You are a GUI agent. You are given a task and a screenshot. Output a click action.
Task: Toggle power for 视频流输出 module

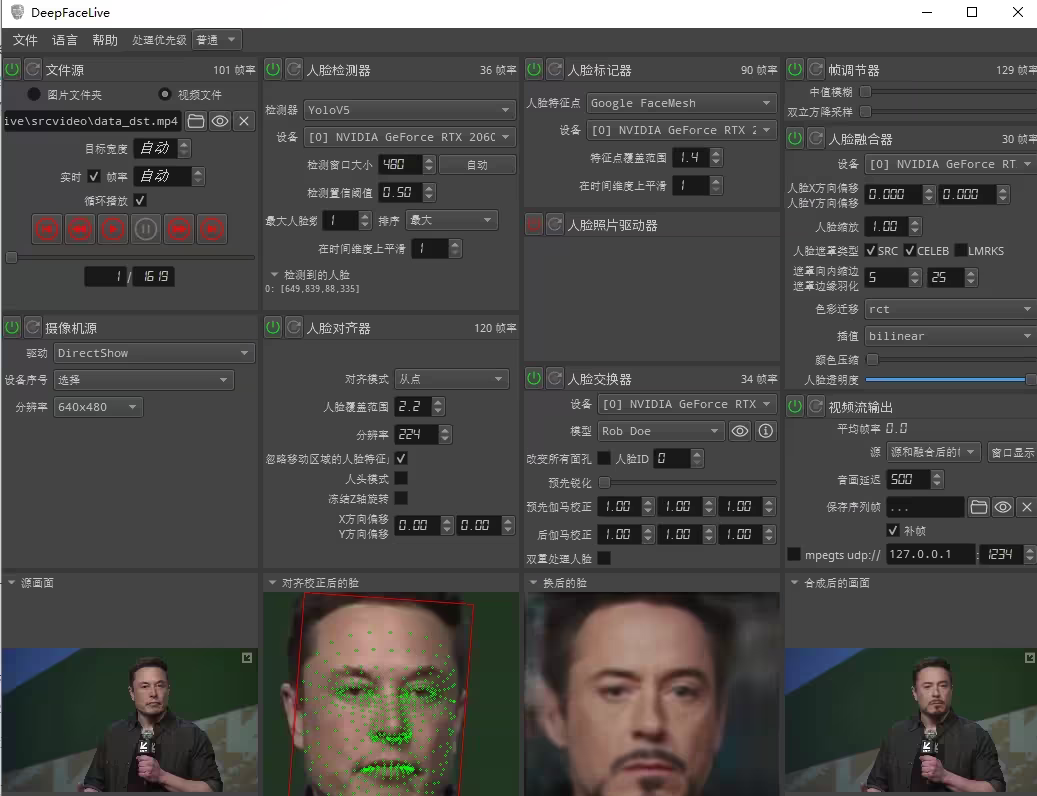(795, 407)
